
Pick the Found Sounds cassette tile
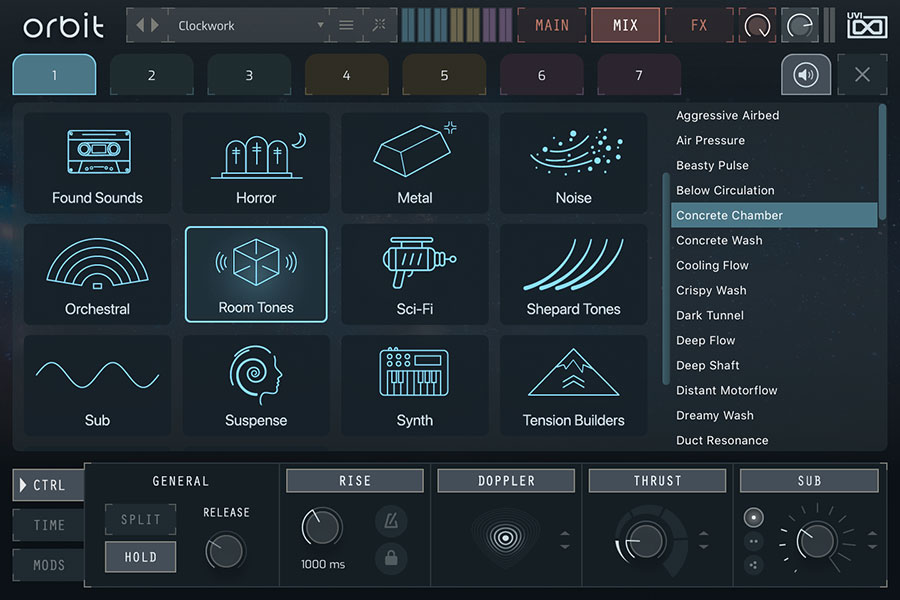click(97, 163)
